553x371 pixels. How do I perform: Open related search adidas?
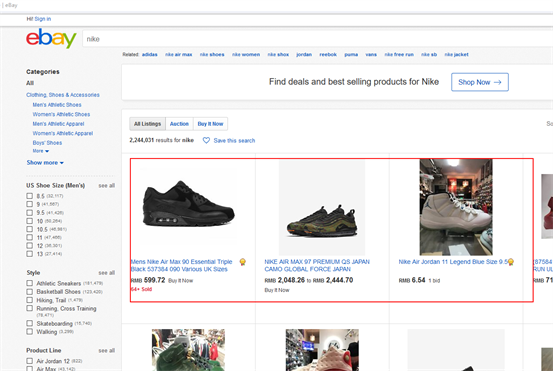click(x=150, y=54)
